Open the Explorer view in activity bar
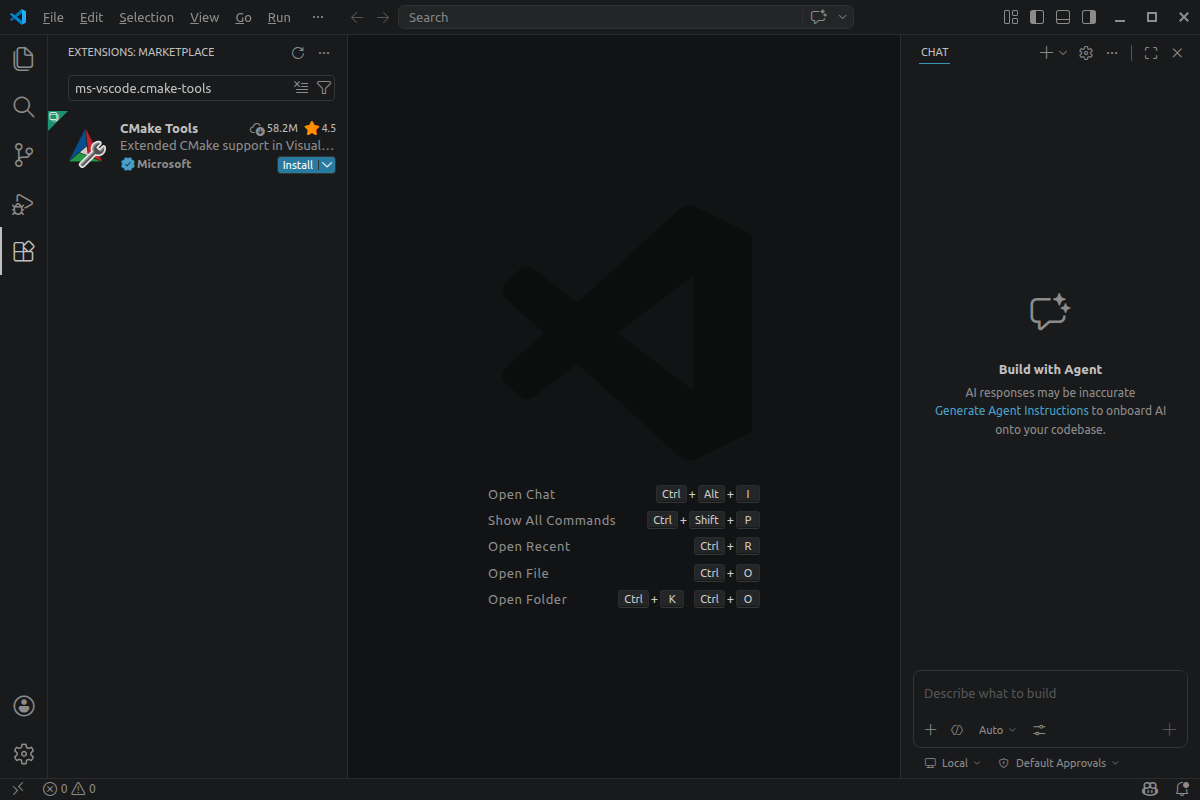1200x800 pixels. coord(24,59)
